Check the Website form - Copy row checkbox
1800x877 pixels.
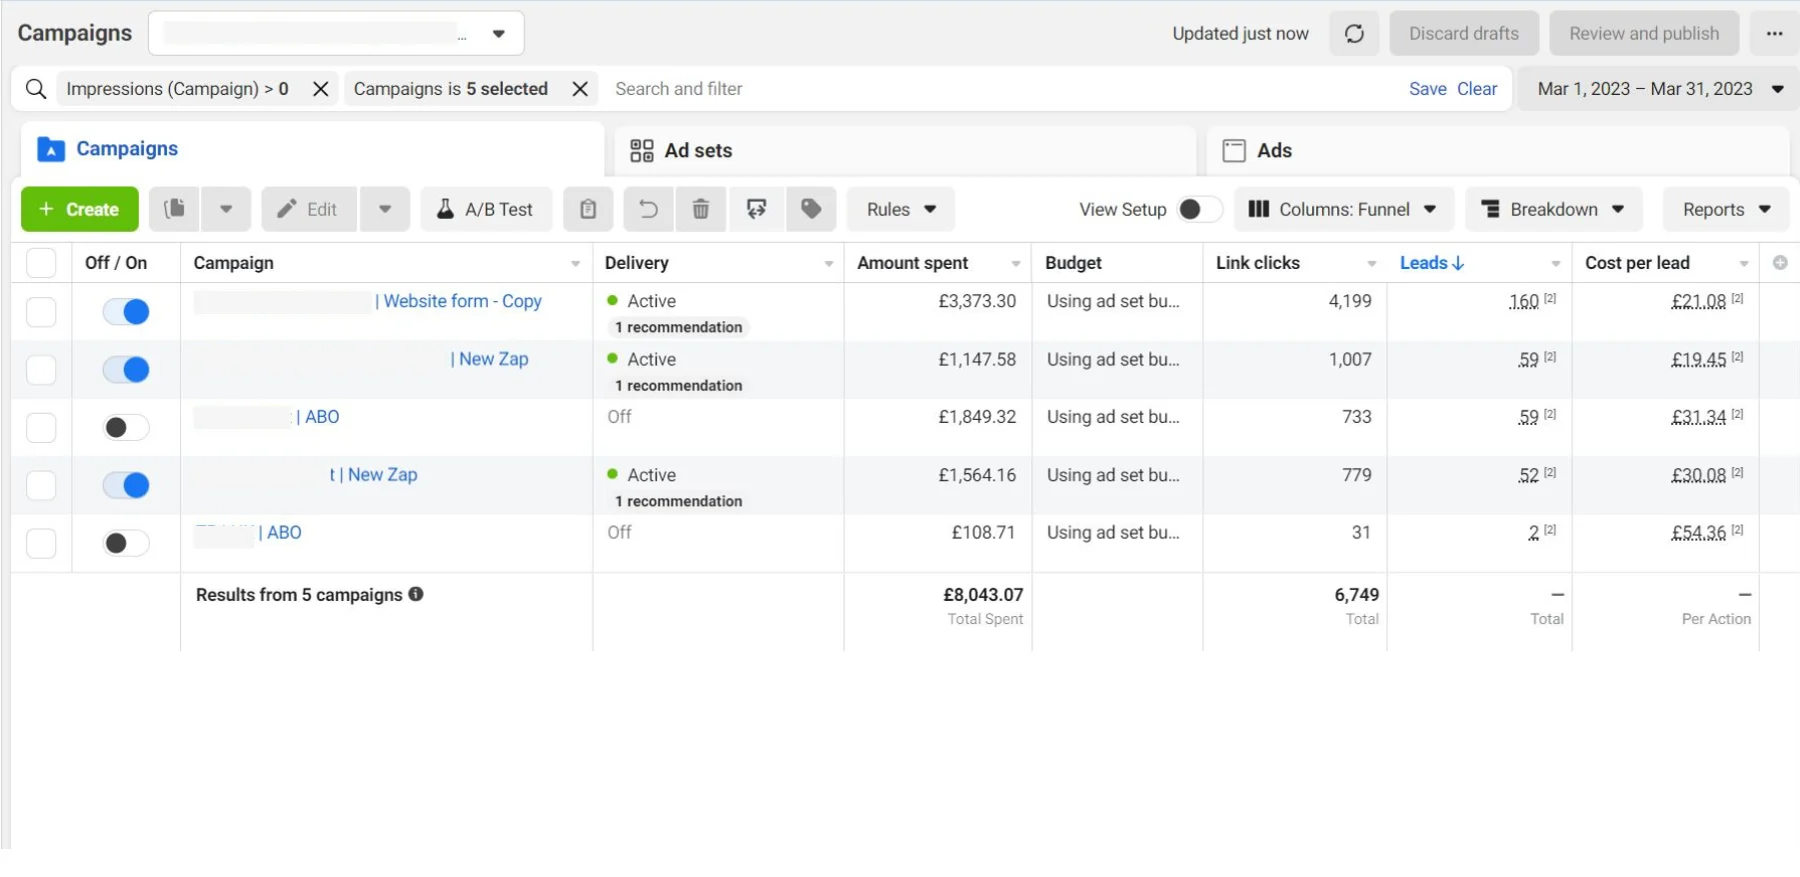[x=41, y=312]
